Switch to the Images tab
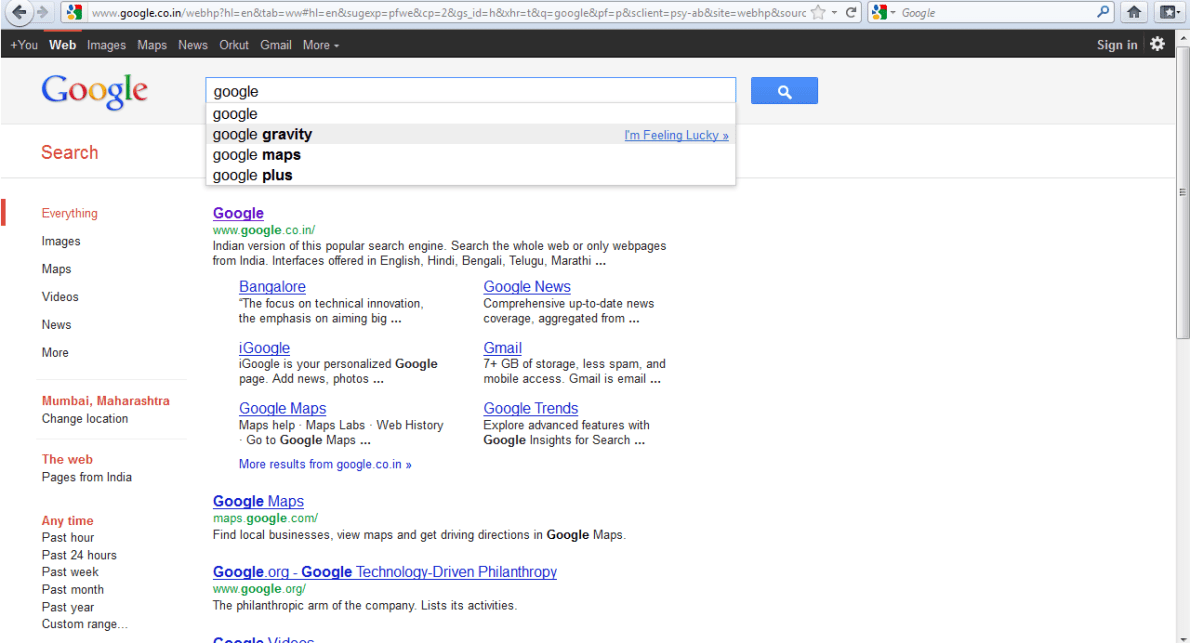The image size is (1190, 643). pyautogui.click(x=106, y=44)
